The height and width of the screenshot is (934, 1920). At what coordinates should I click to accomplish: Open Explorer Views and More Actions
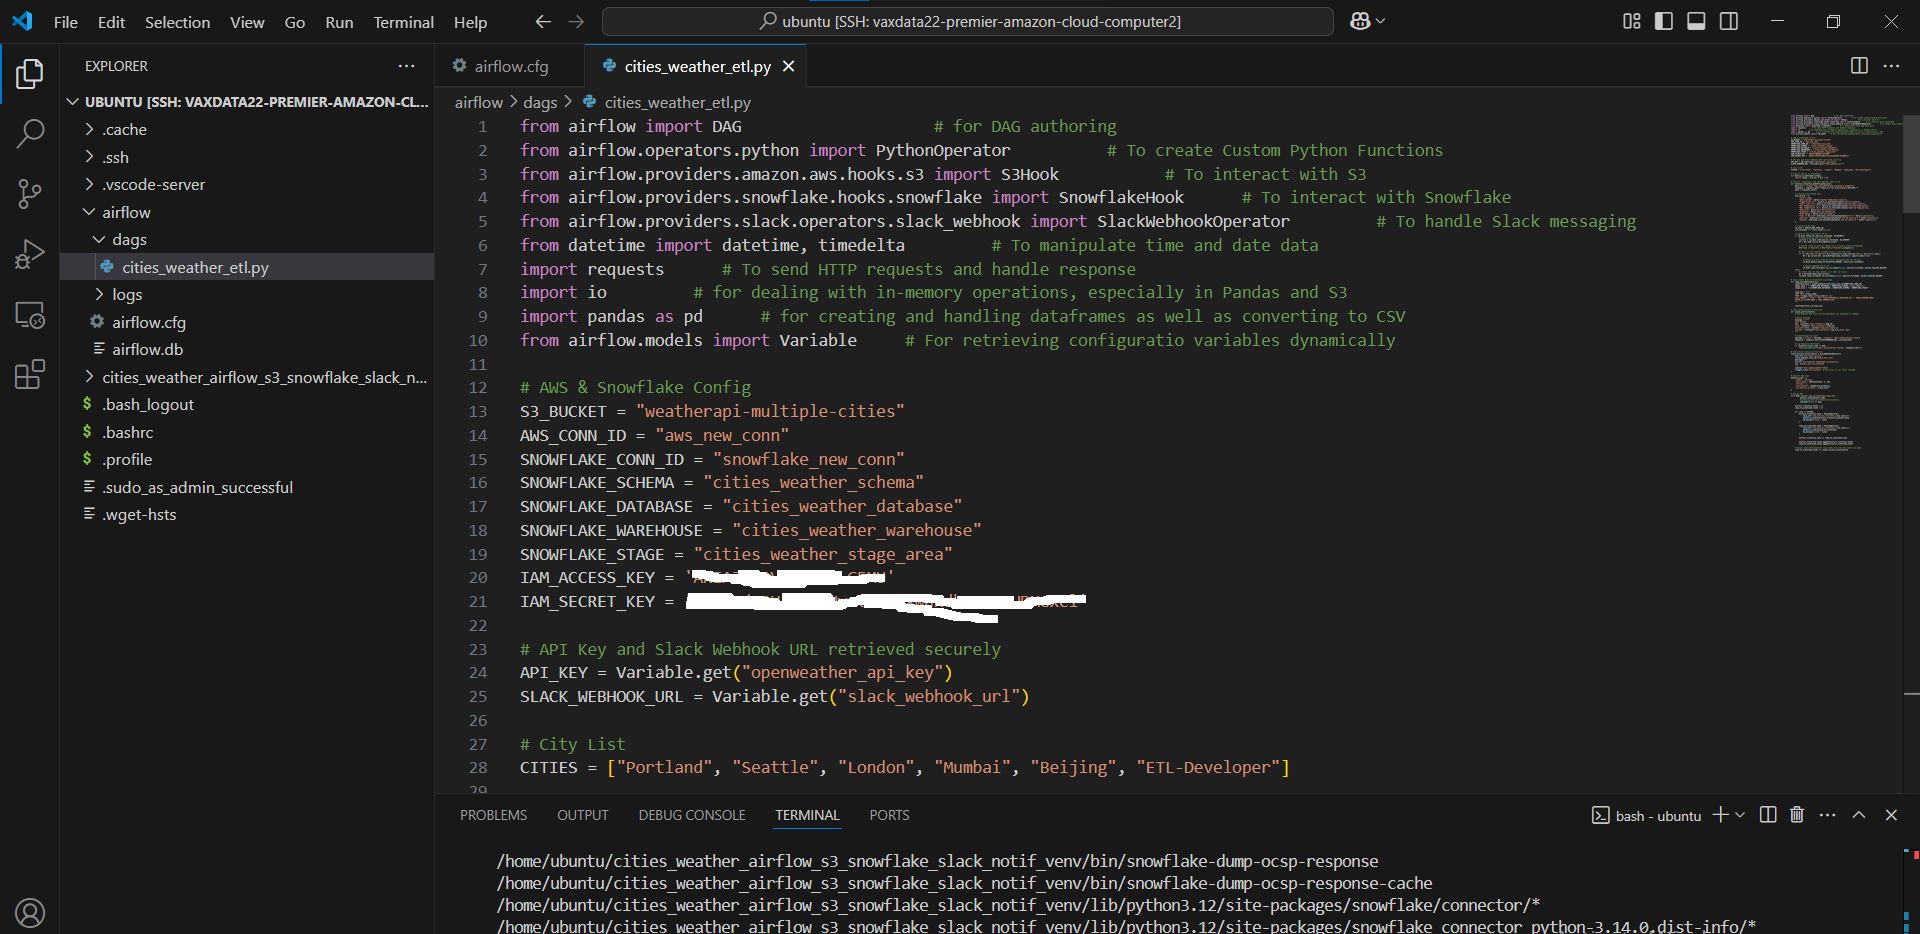[406, 66]
